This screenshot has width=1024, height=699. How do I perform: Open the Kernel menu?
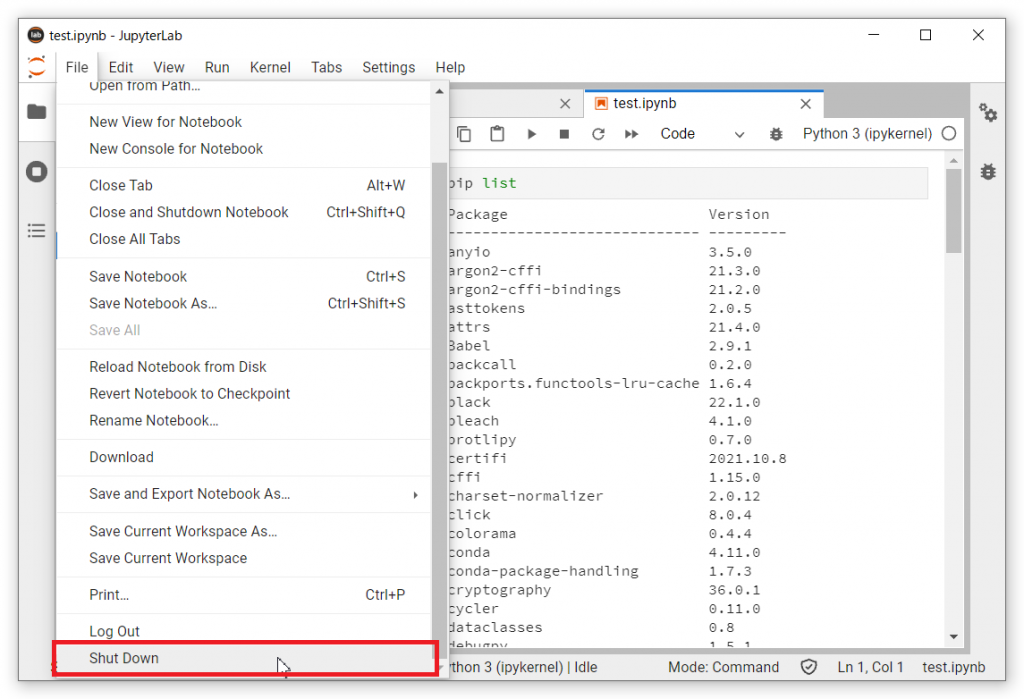270,67
